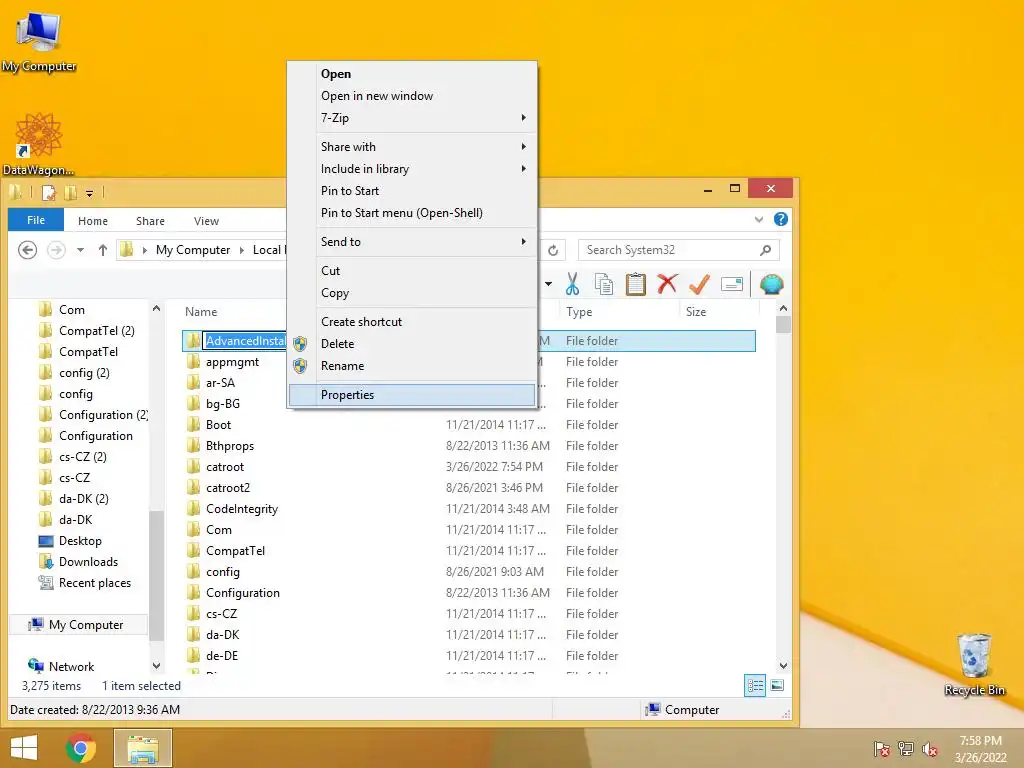The image size is (1024, 768).
Task: Switch to Details view icon
Action: [755, 685]
